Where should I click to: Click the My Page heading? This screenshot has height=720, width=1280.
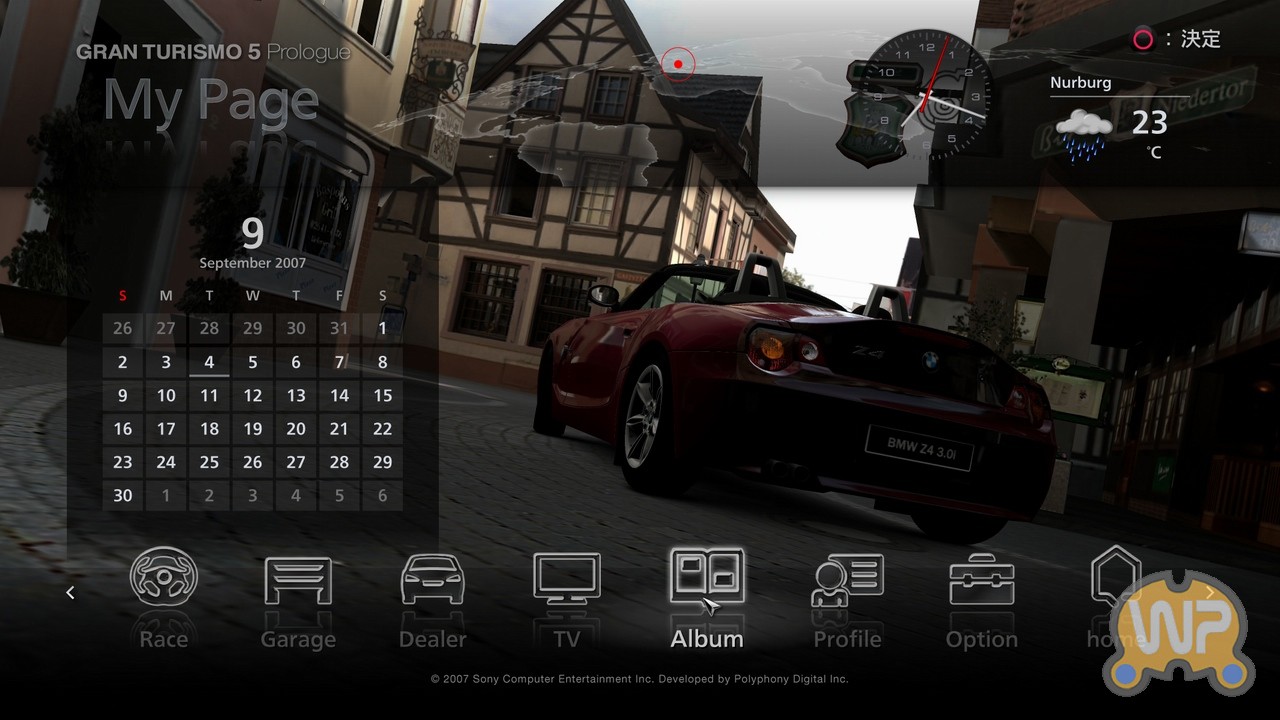pyautogui.click(x=211, y=100)
